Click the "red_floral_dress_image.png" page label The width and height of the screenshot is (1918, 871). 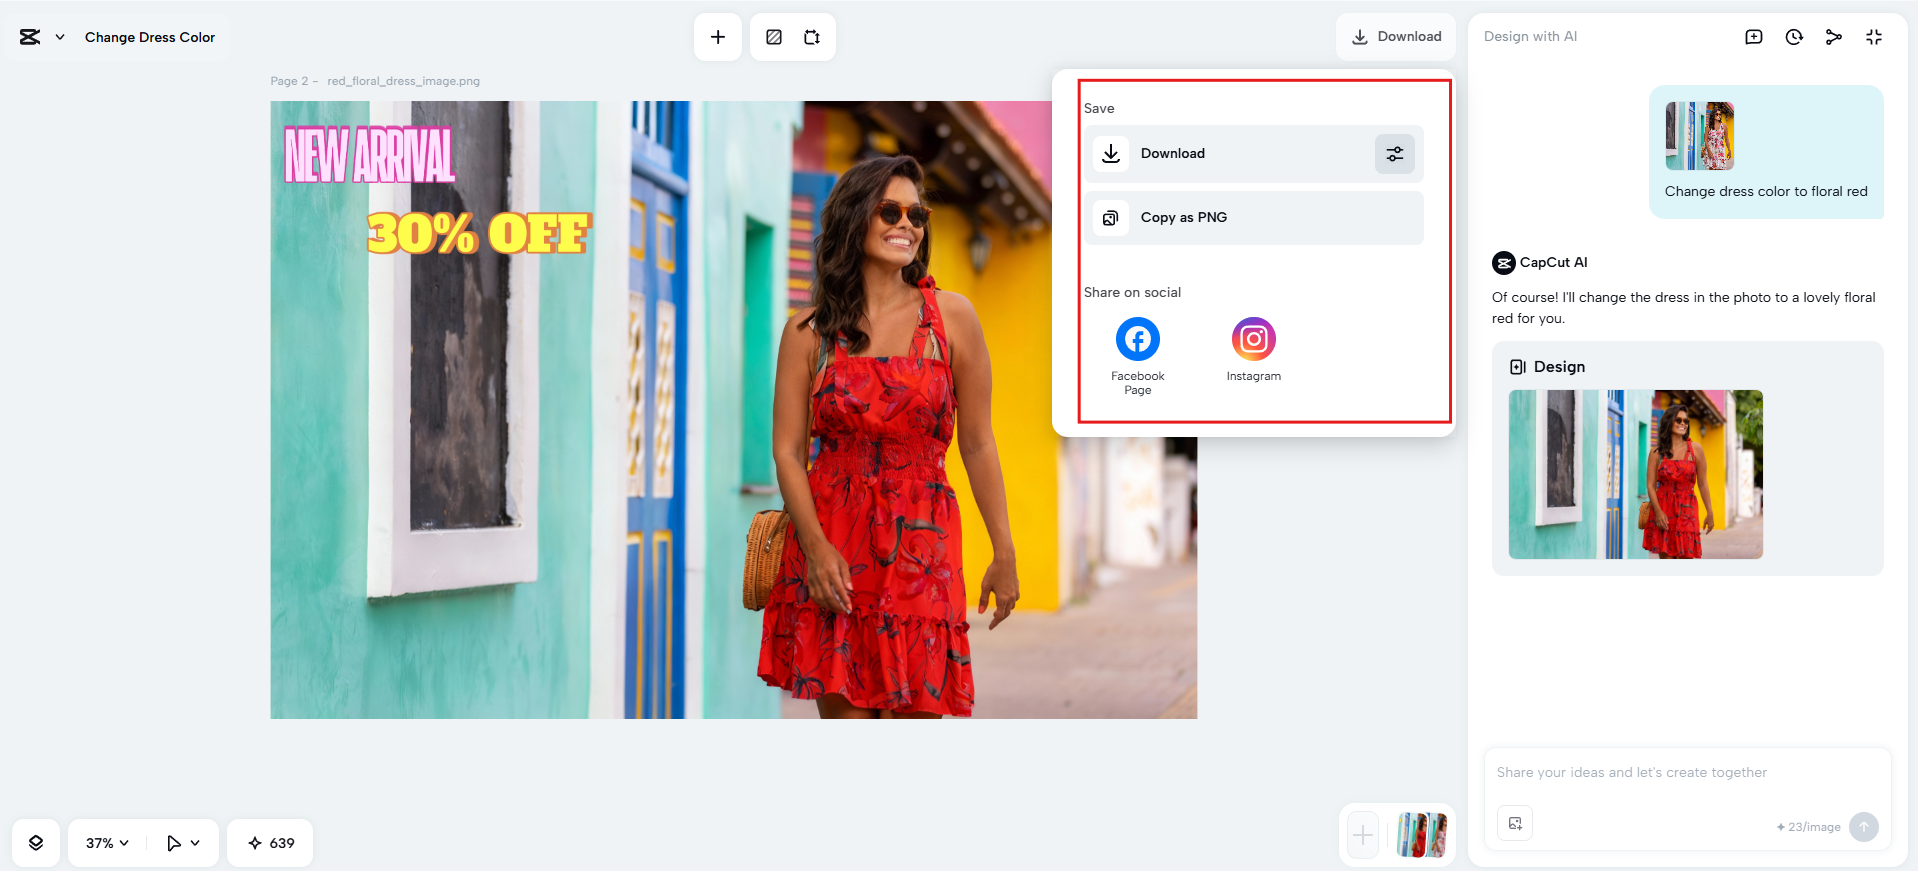[403, 81]
